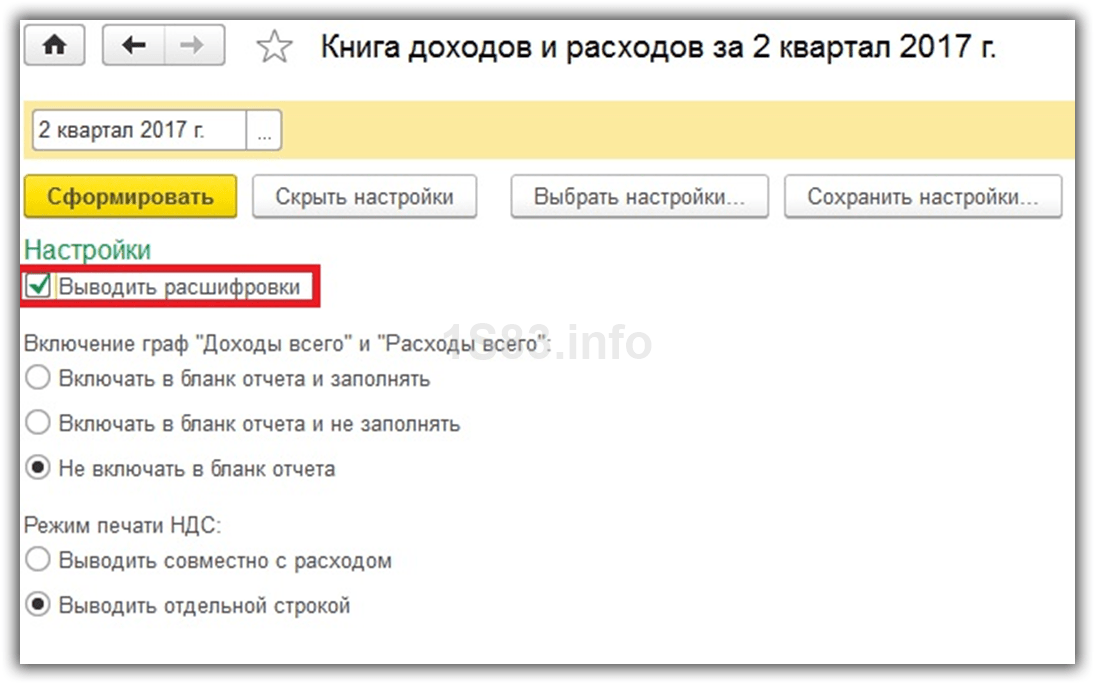Viewport: 1095px width, 684px height.
Task: Click the green Настройки section header
Action: (x=87, y=250)
